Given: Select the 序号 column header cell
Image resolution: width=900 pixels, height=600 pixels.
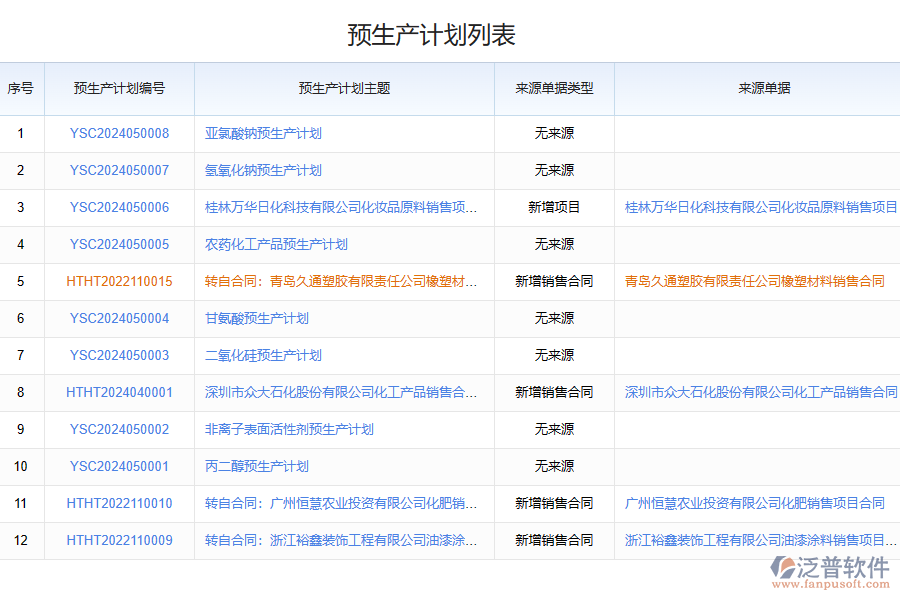Looking at the screenshot, I should pos(21,89).
